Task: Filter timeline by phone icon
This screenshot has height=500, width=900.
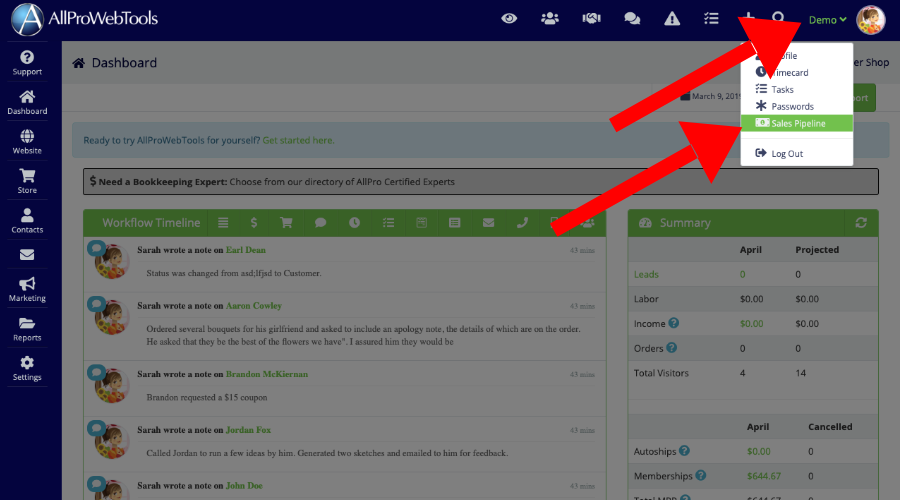Action: coord(522,223)
